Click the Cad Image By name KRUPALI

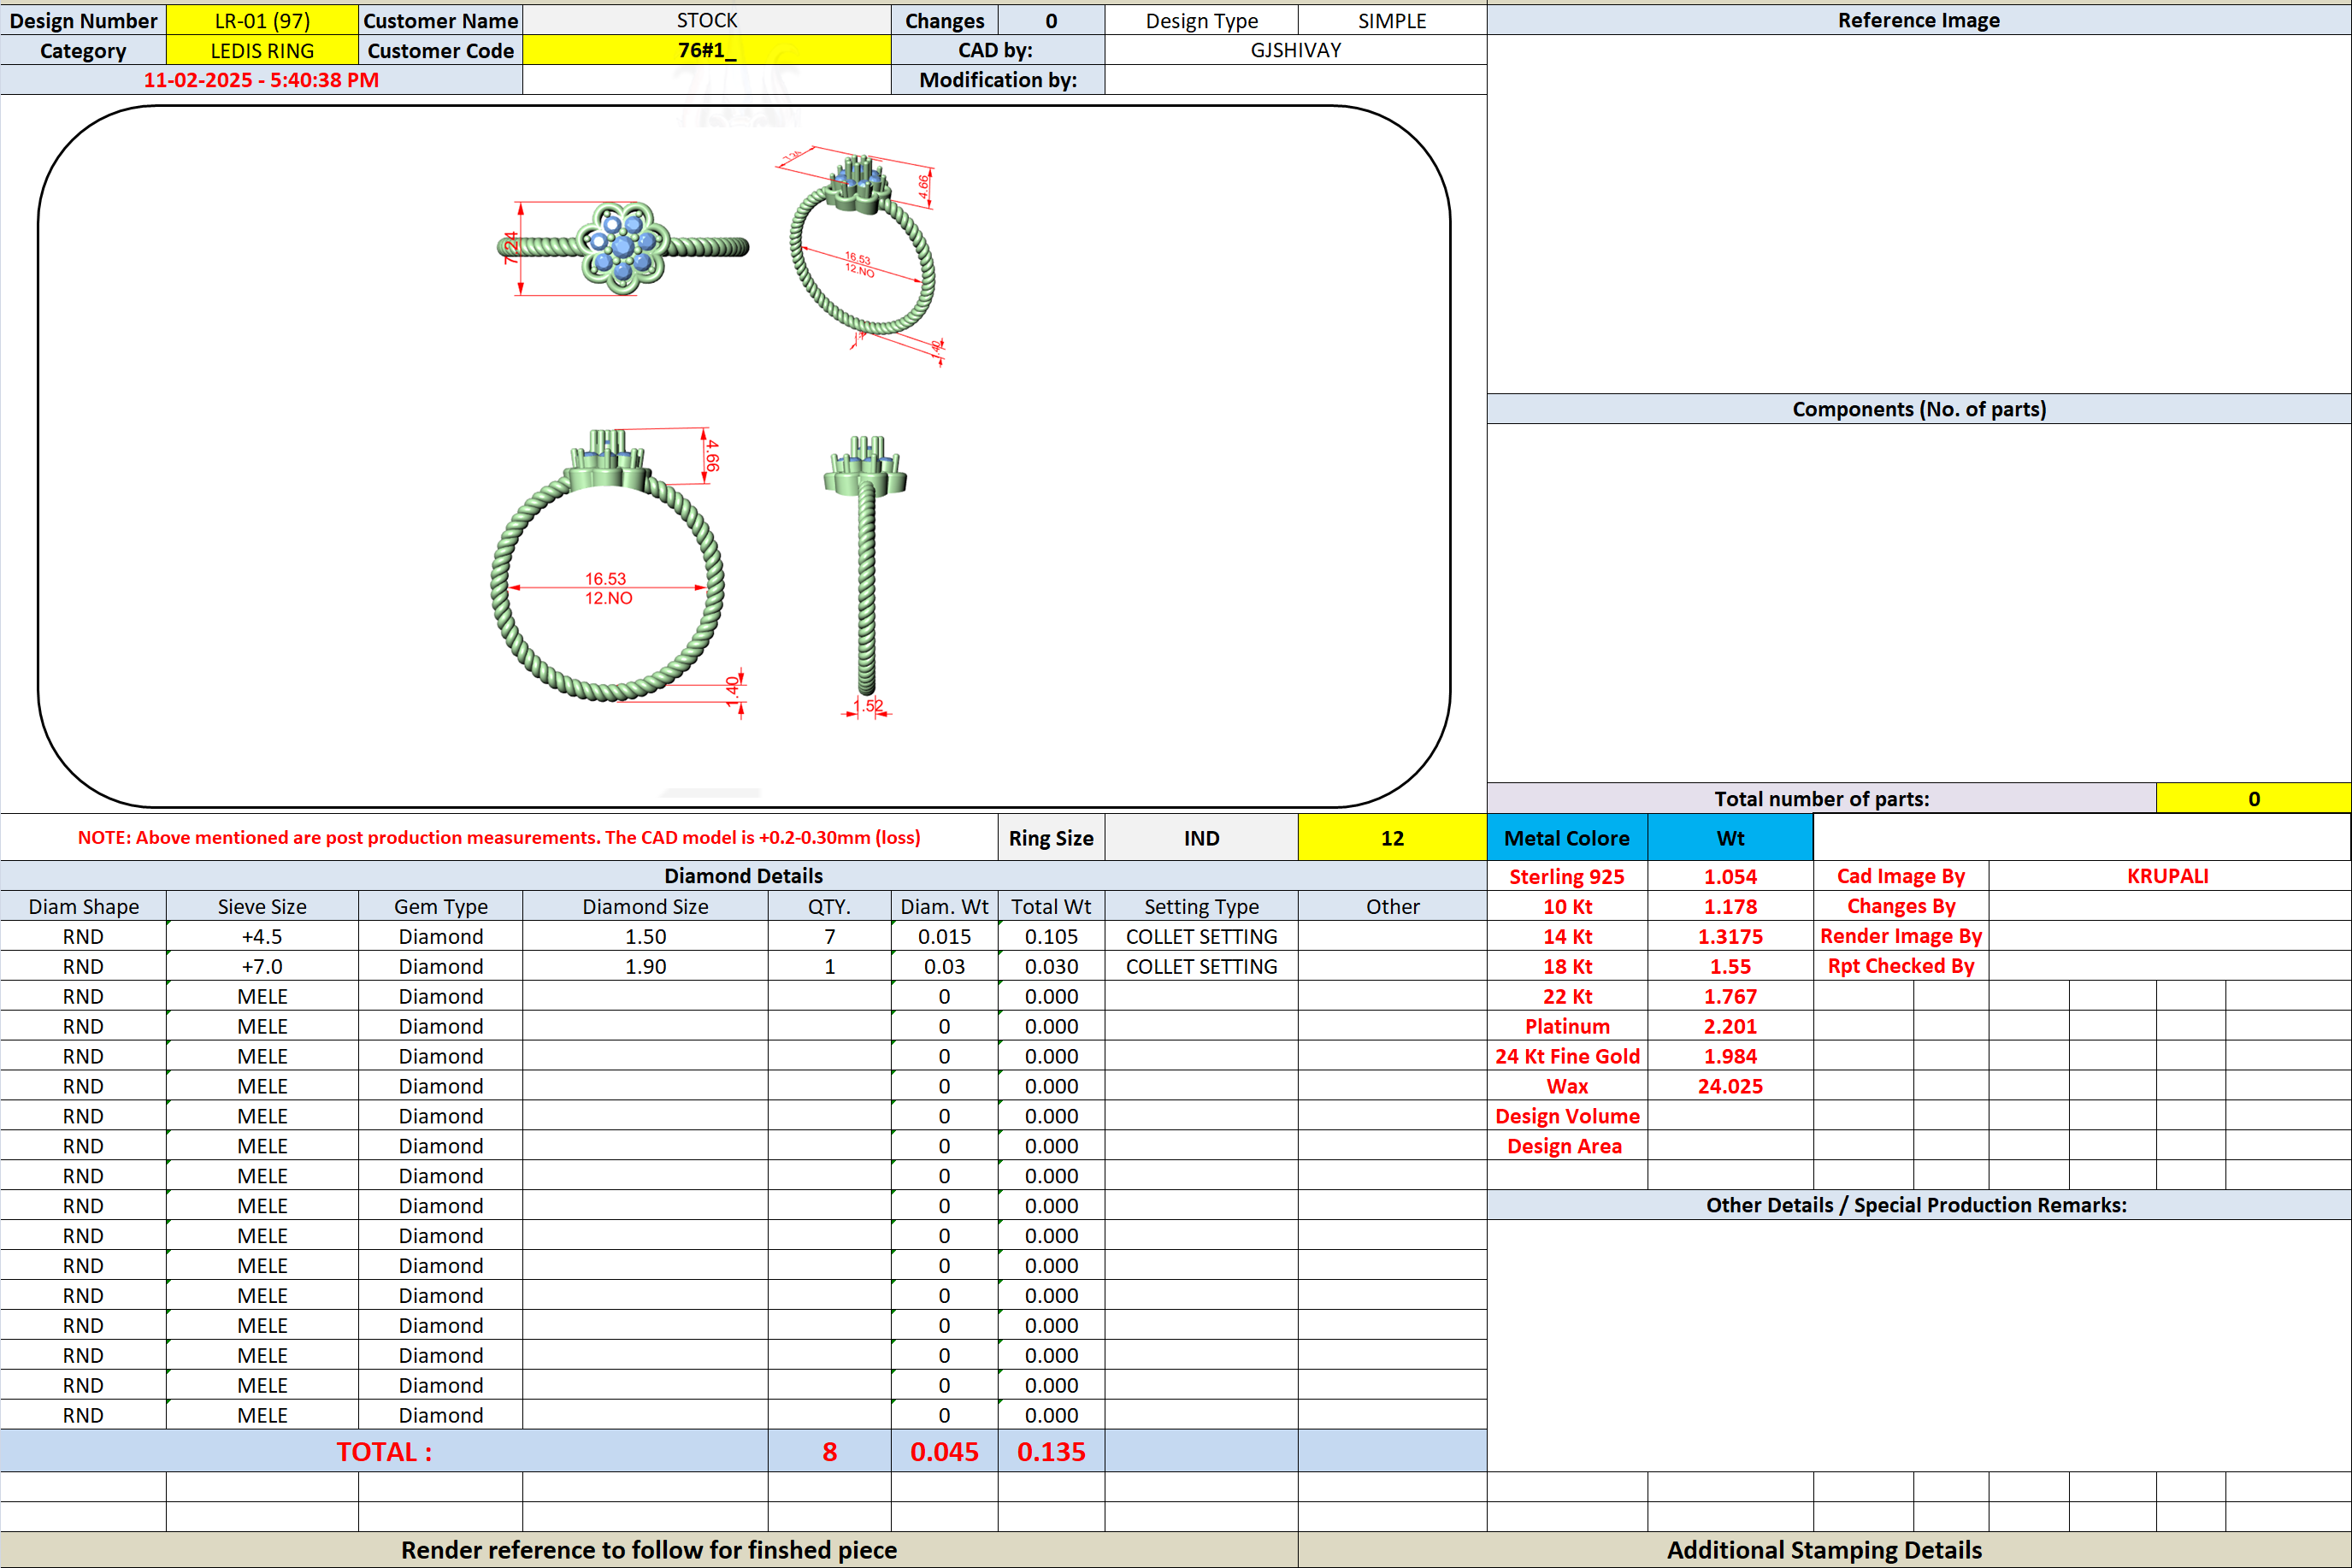click(2168, 876)
